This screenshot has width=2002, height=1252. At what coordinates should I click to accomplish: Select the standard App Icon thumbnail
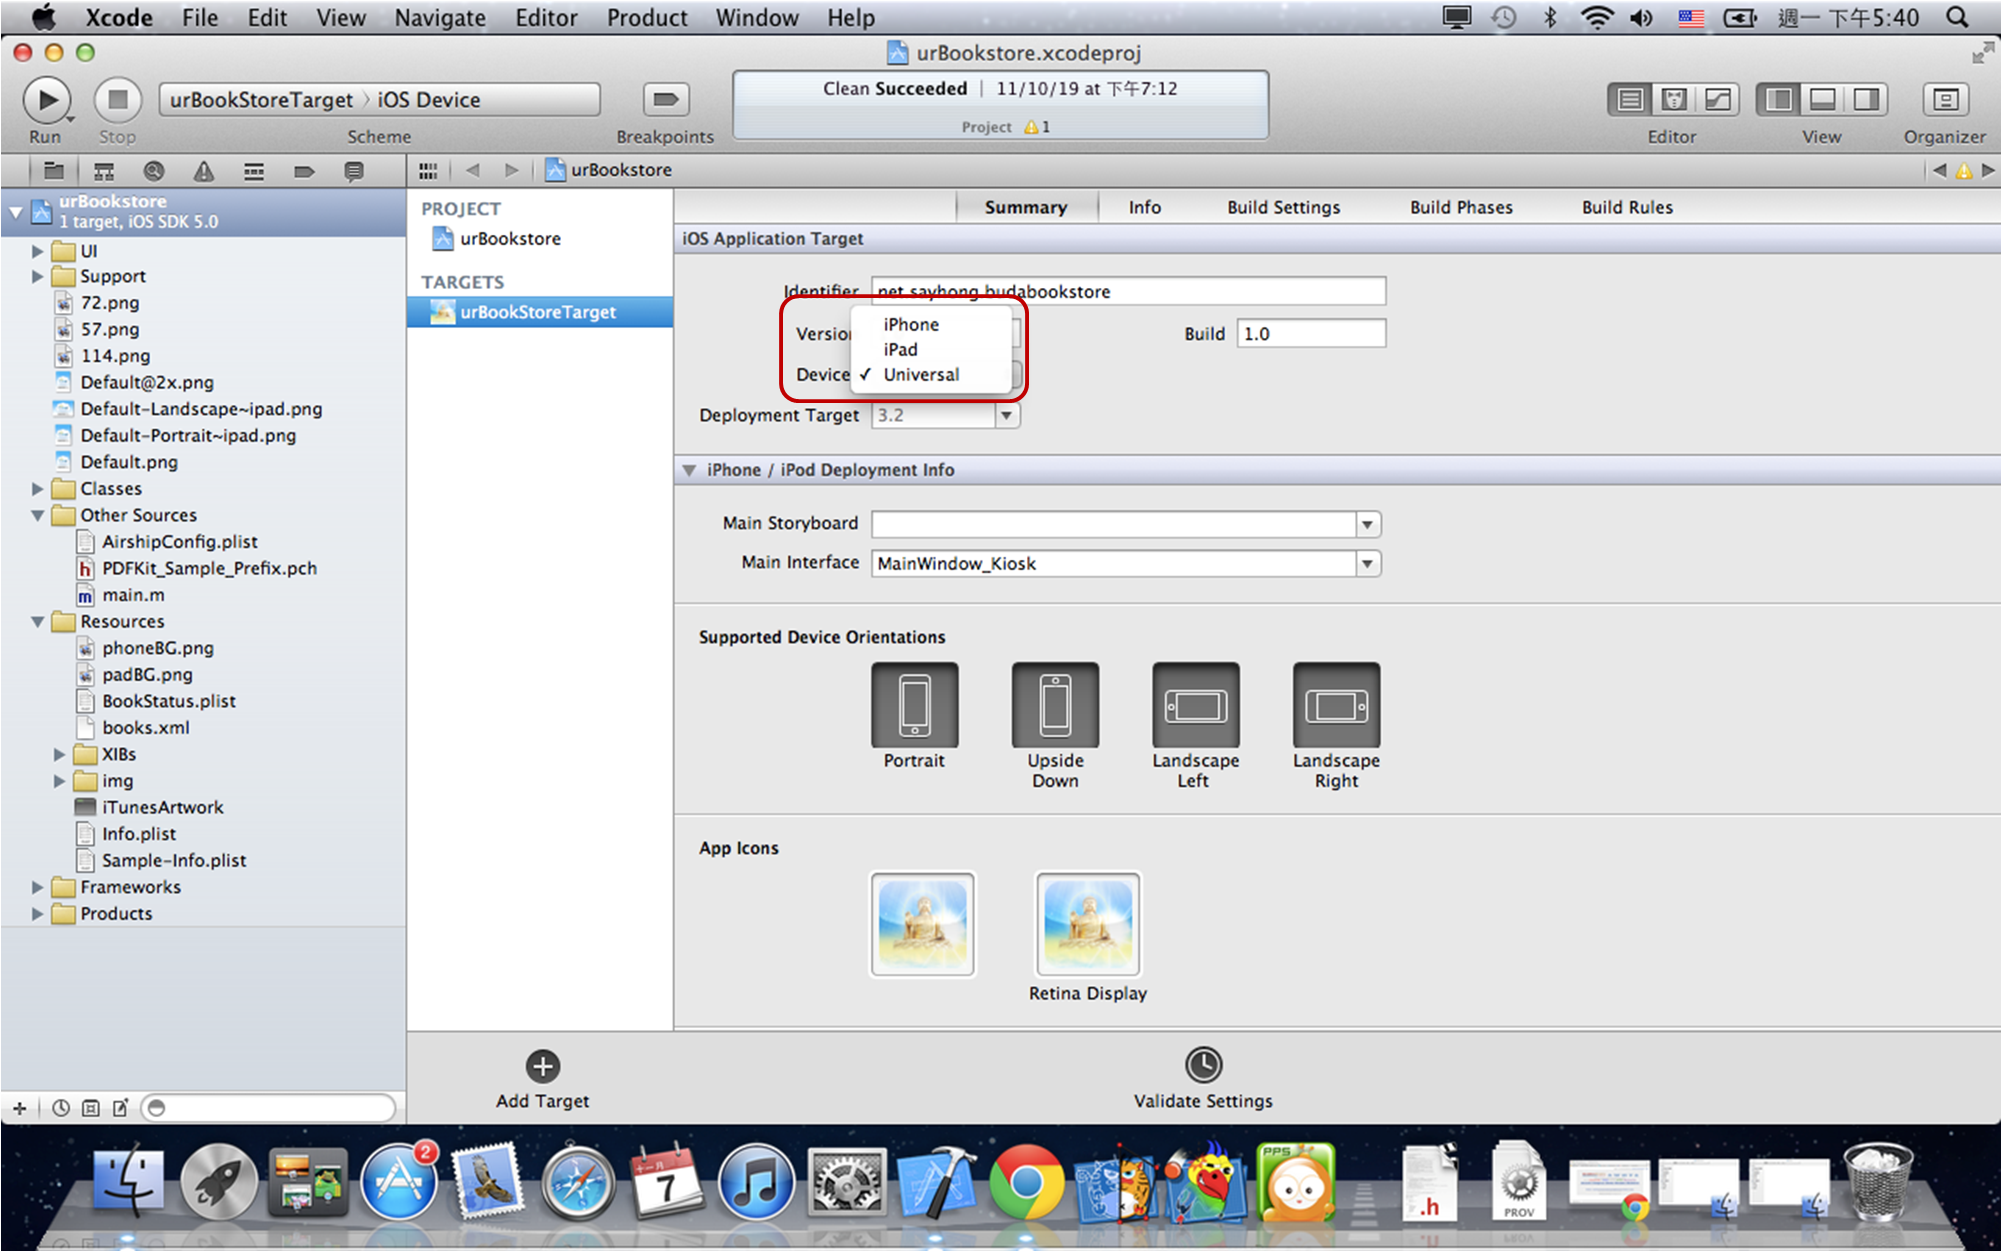922,924
